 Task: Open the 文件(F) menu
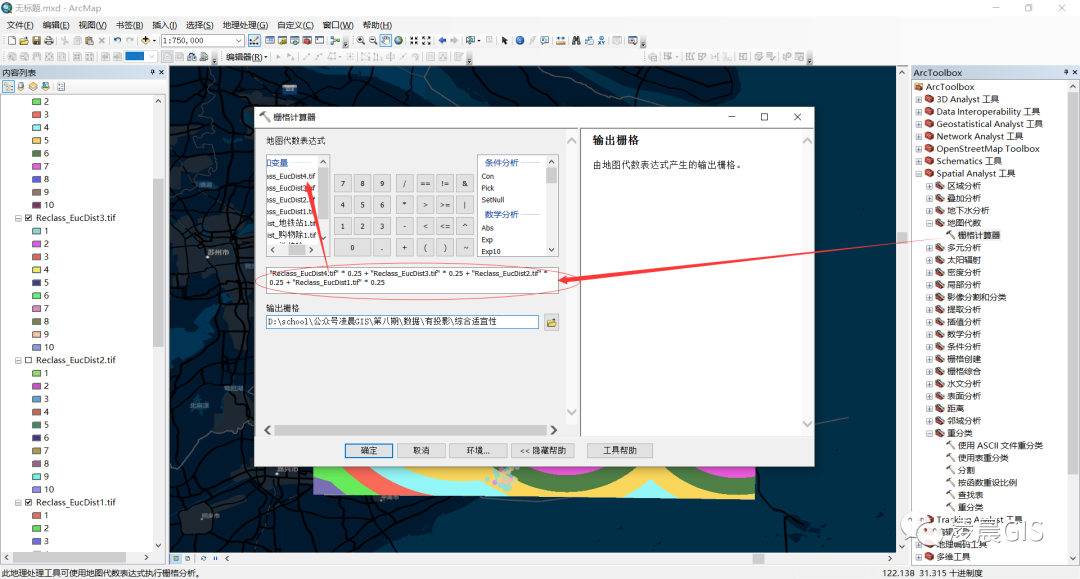[20, 25]
